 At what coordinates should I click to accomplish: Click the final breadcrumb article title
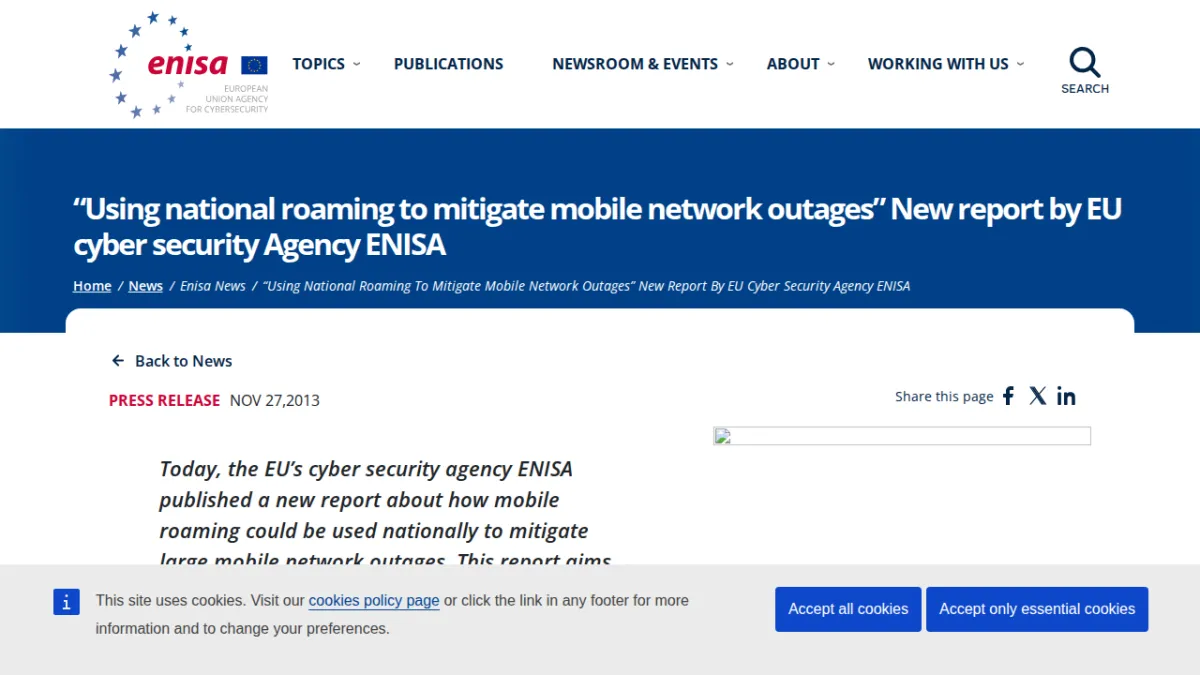click(x=587, y=286)
